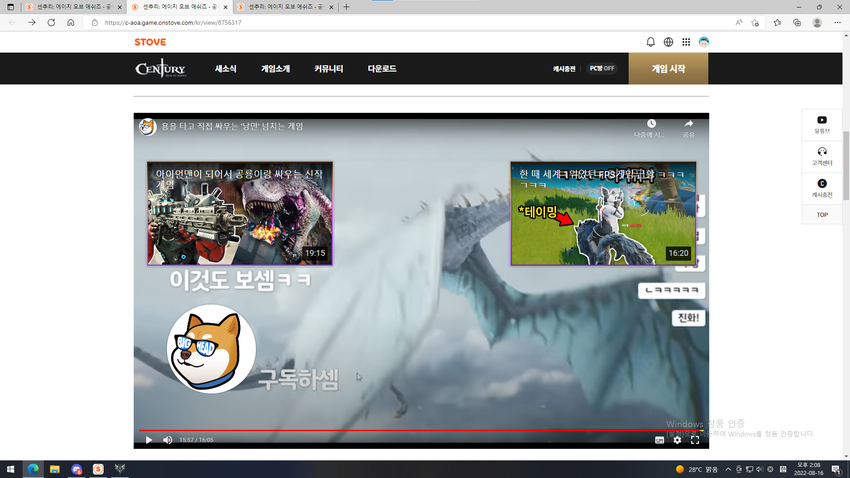Open the browser settings and more menu
This screenshot has width=850, height=478.
tap(837, 23)
